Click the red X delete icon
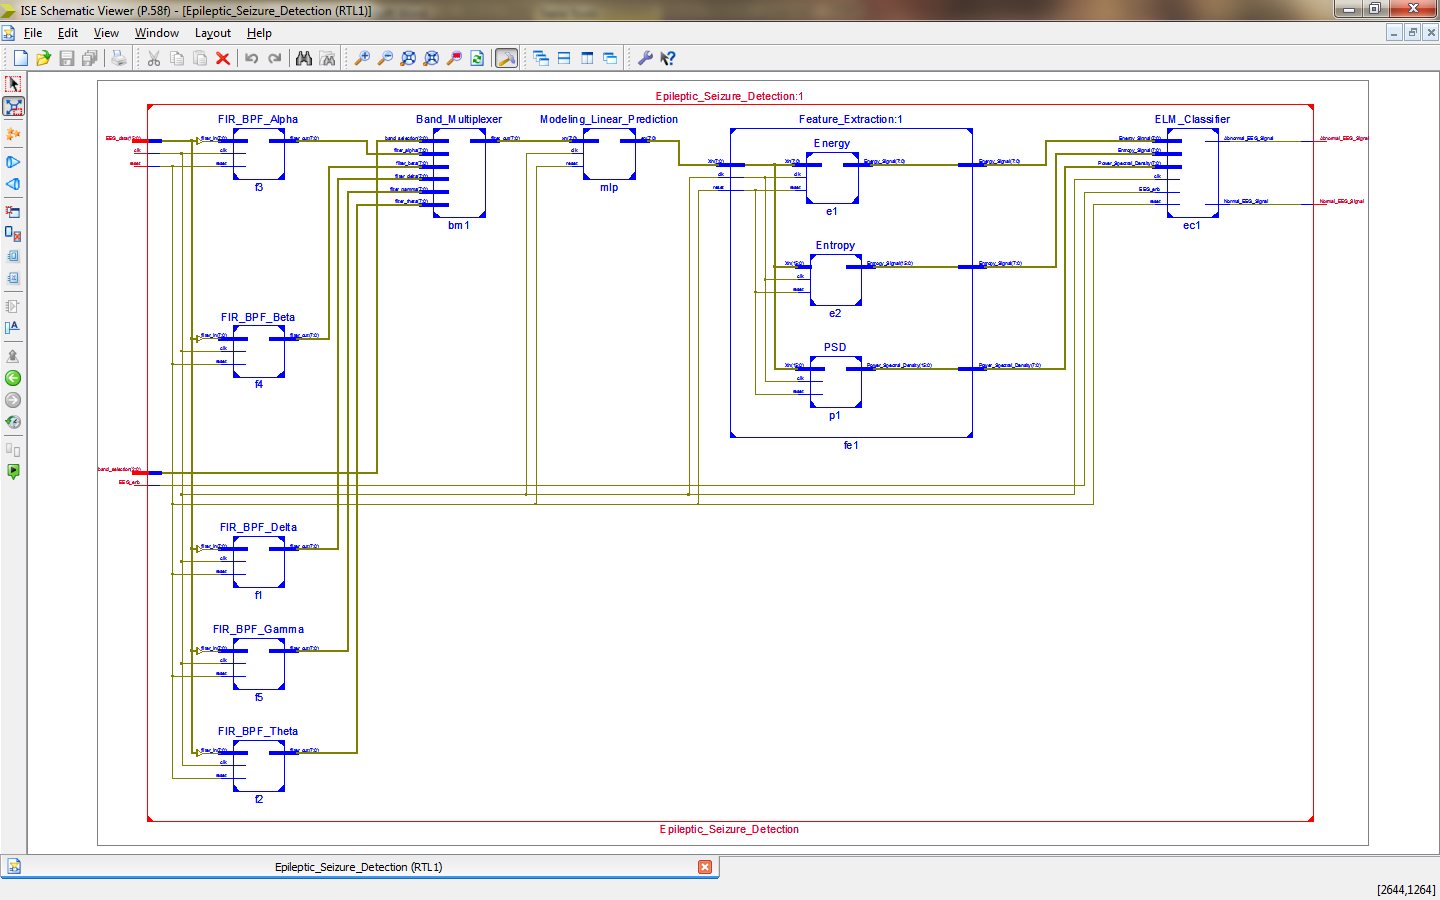This screenshot has height=900, width=1440. (223, 58)
